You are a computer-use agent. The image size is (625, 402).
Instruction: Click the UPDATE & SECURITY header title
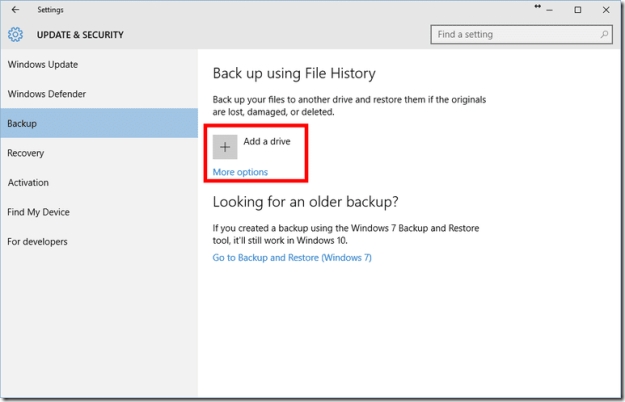[80, 35]
